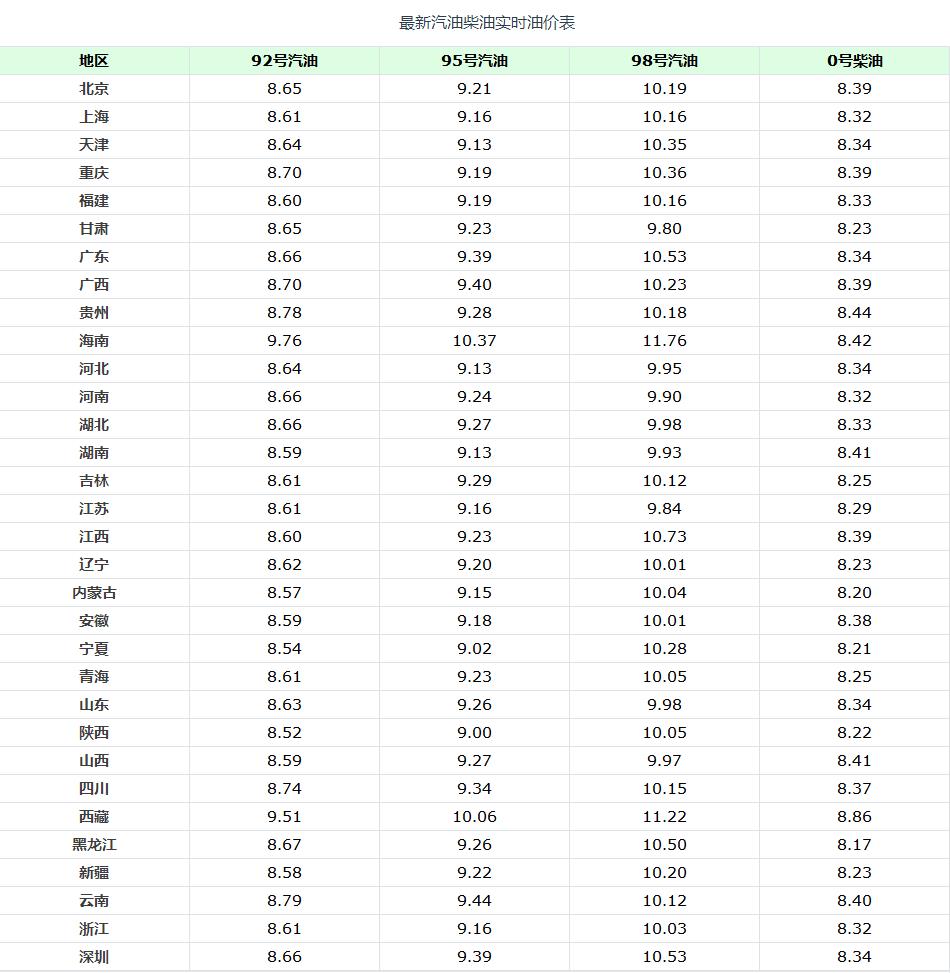
Task: Select 陕西's 92号汽油 price 8.52
Action: [x=284, y=733]
